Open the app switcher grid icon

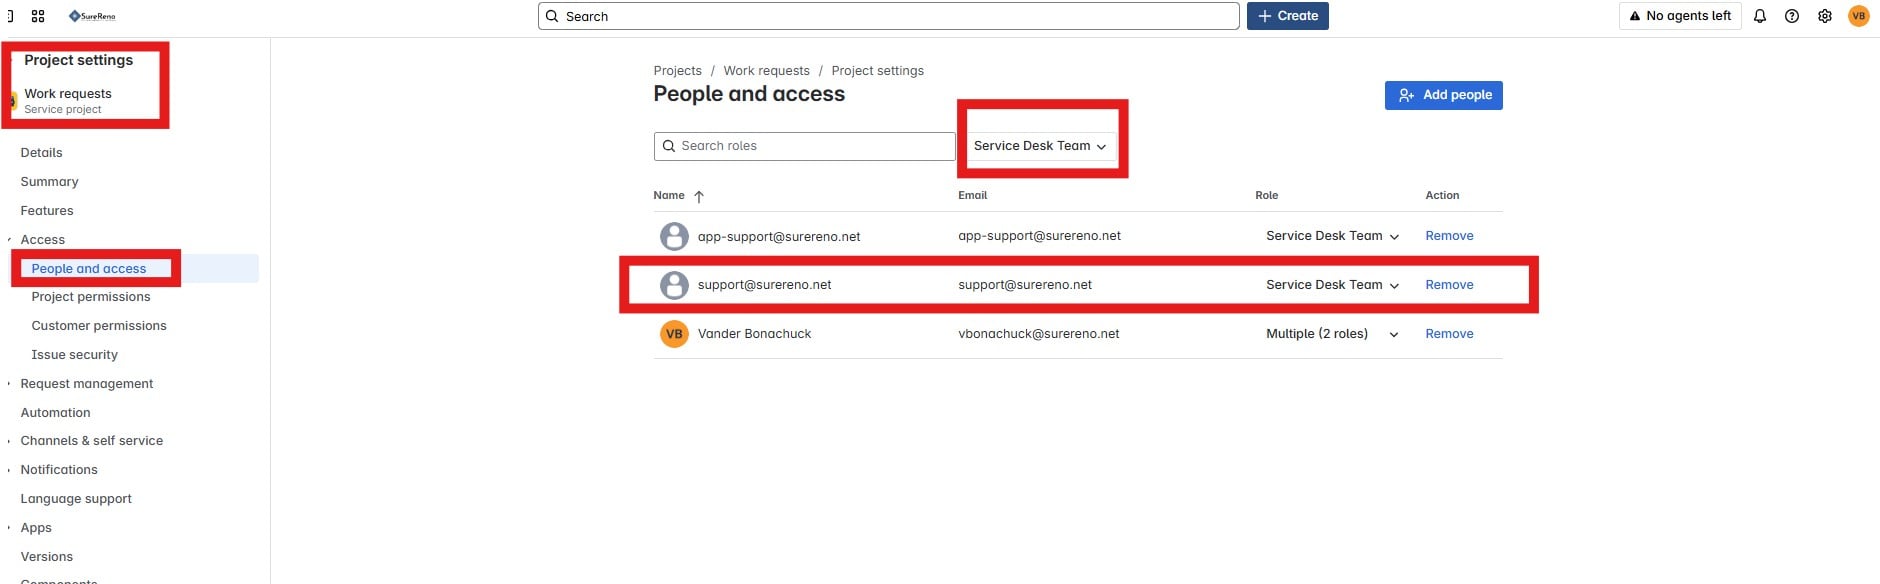pyautogui.click(x=38, y=16)
